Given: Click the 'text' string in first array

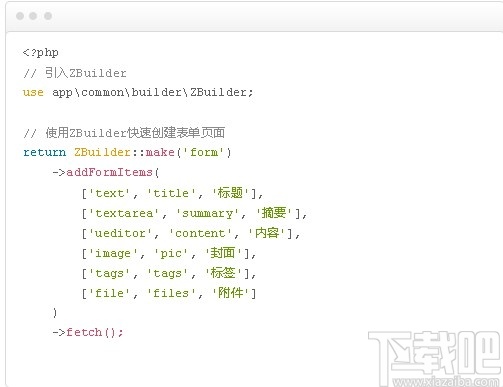Looking at the screenshot, I should pyautogui.click(x=109, y=193).
